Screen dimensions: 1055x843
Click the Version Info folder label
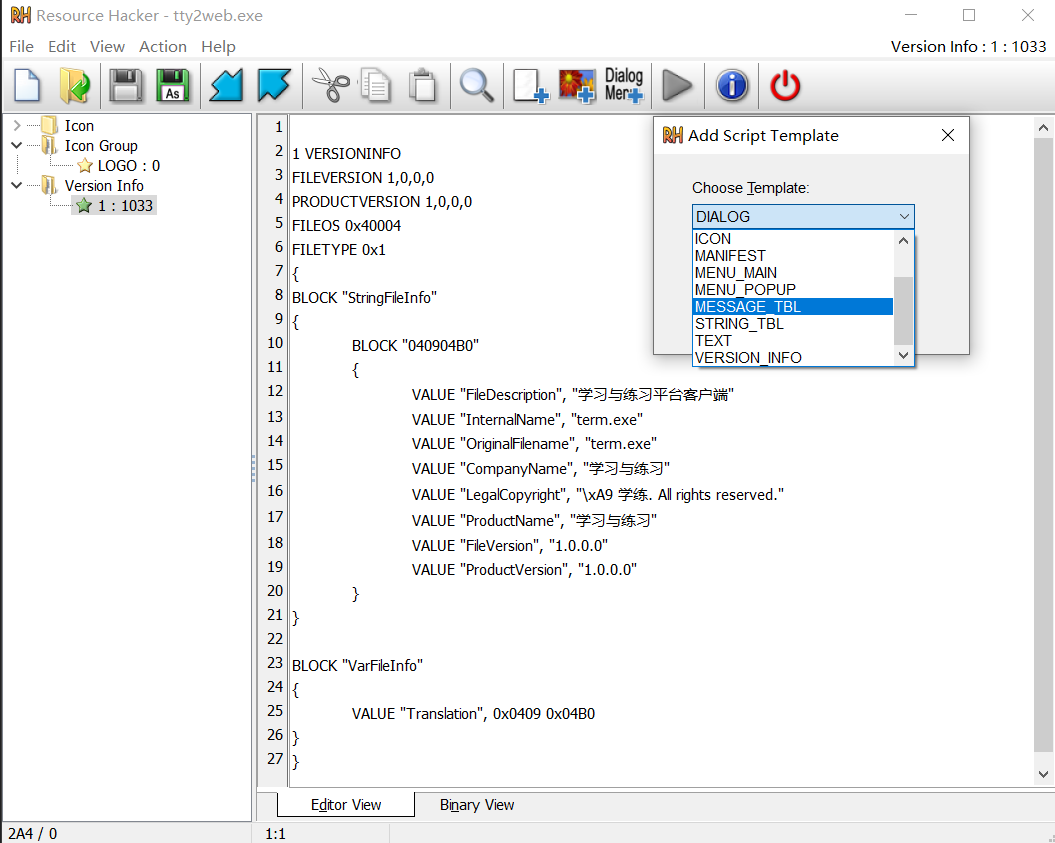[x=104, y=185]
